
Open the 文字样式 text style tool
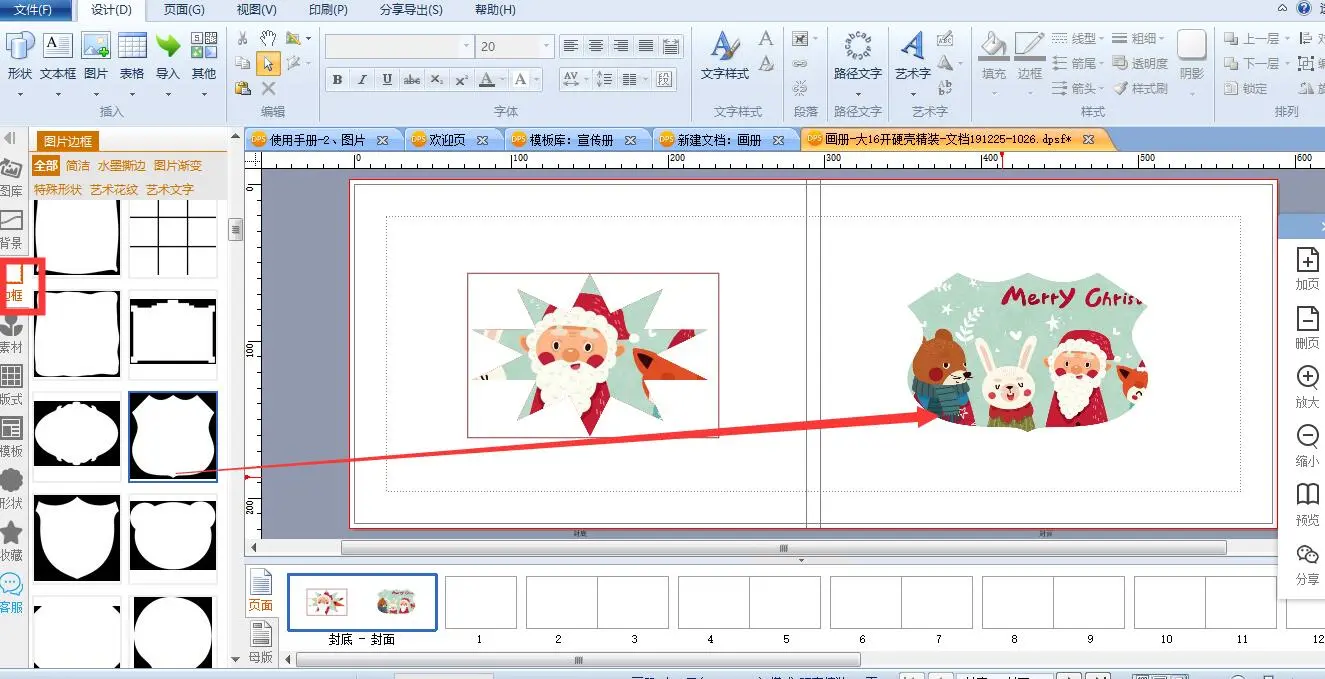point(725,55)
